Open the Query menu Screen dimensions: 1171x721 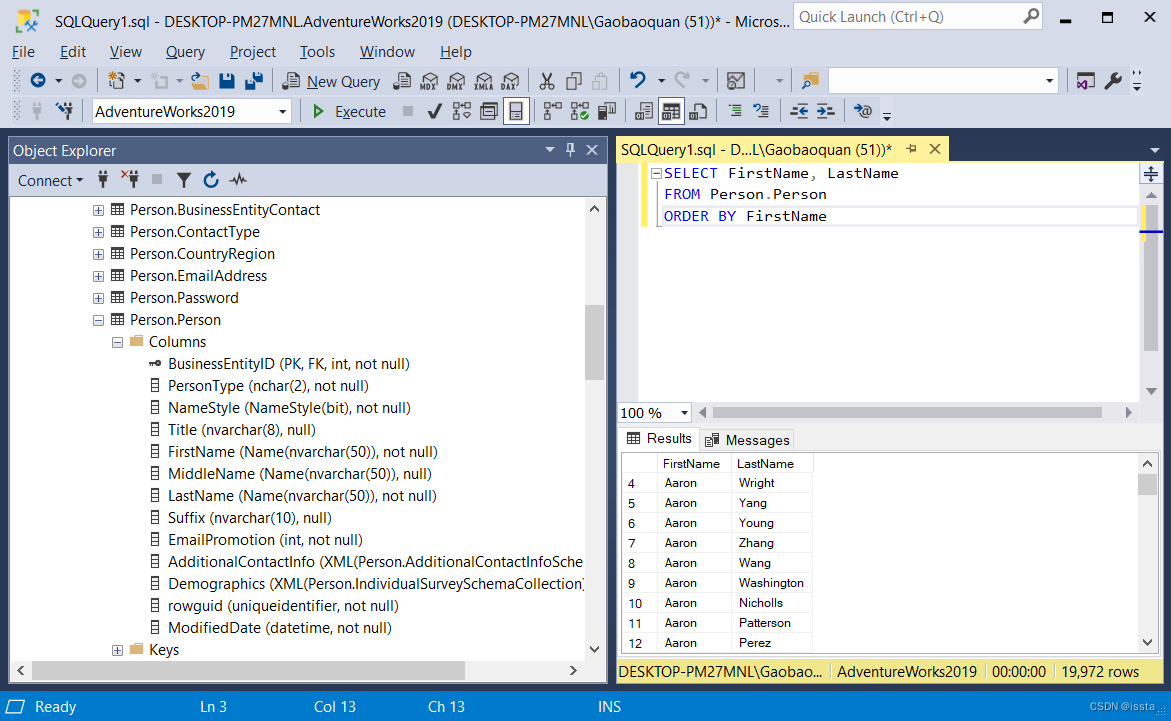[x=185, y=51]
